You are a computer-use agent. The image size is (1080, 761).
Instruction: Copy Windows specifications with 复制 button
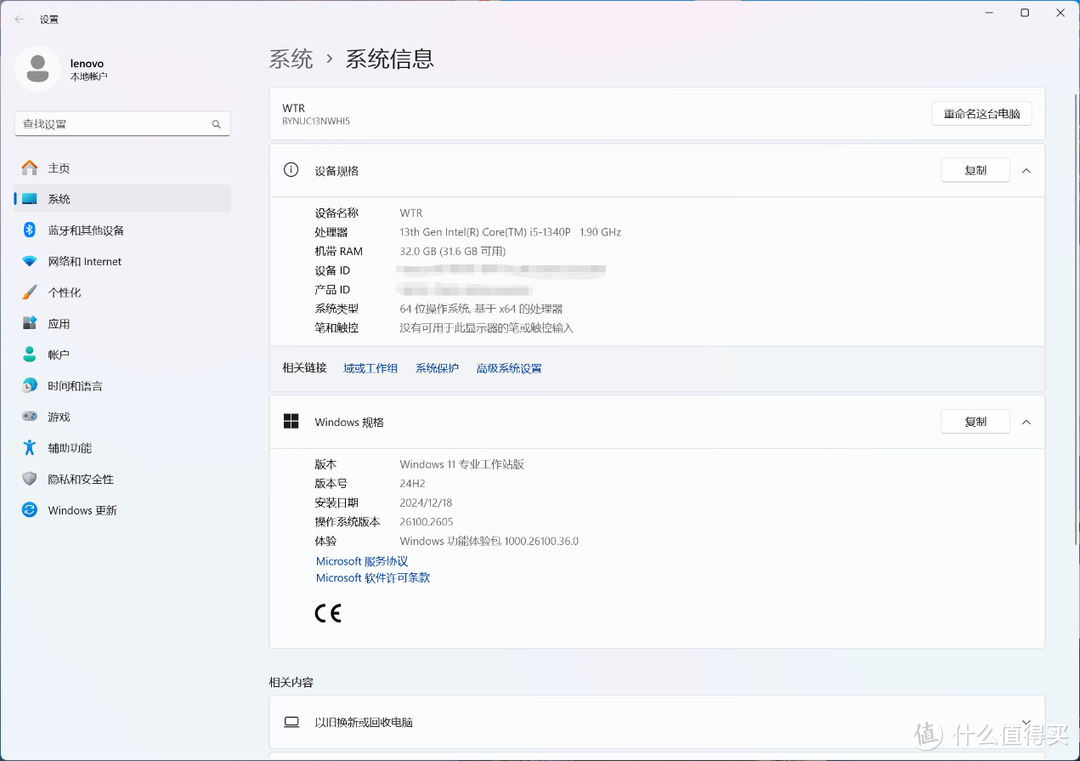975,421
